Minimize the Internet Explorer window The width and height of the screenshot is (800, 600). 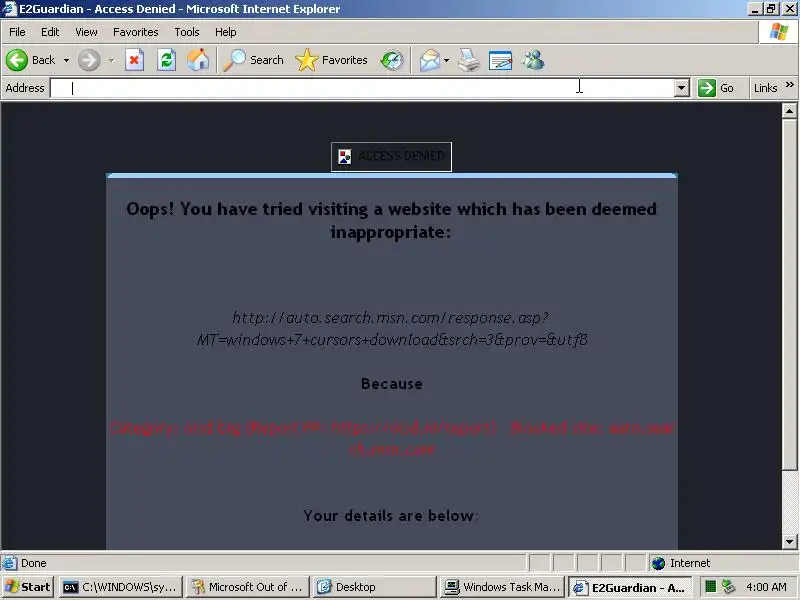(756, 9)
